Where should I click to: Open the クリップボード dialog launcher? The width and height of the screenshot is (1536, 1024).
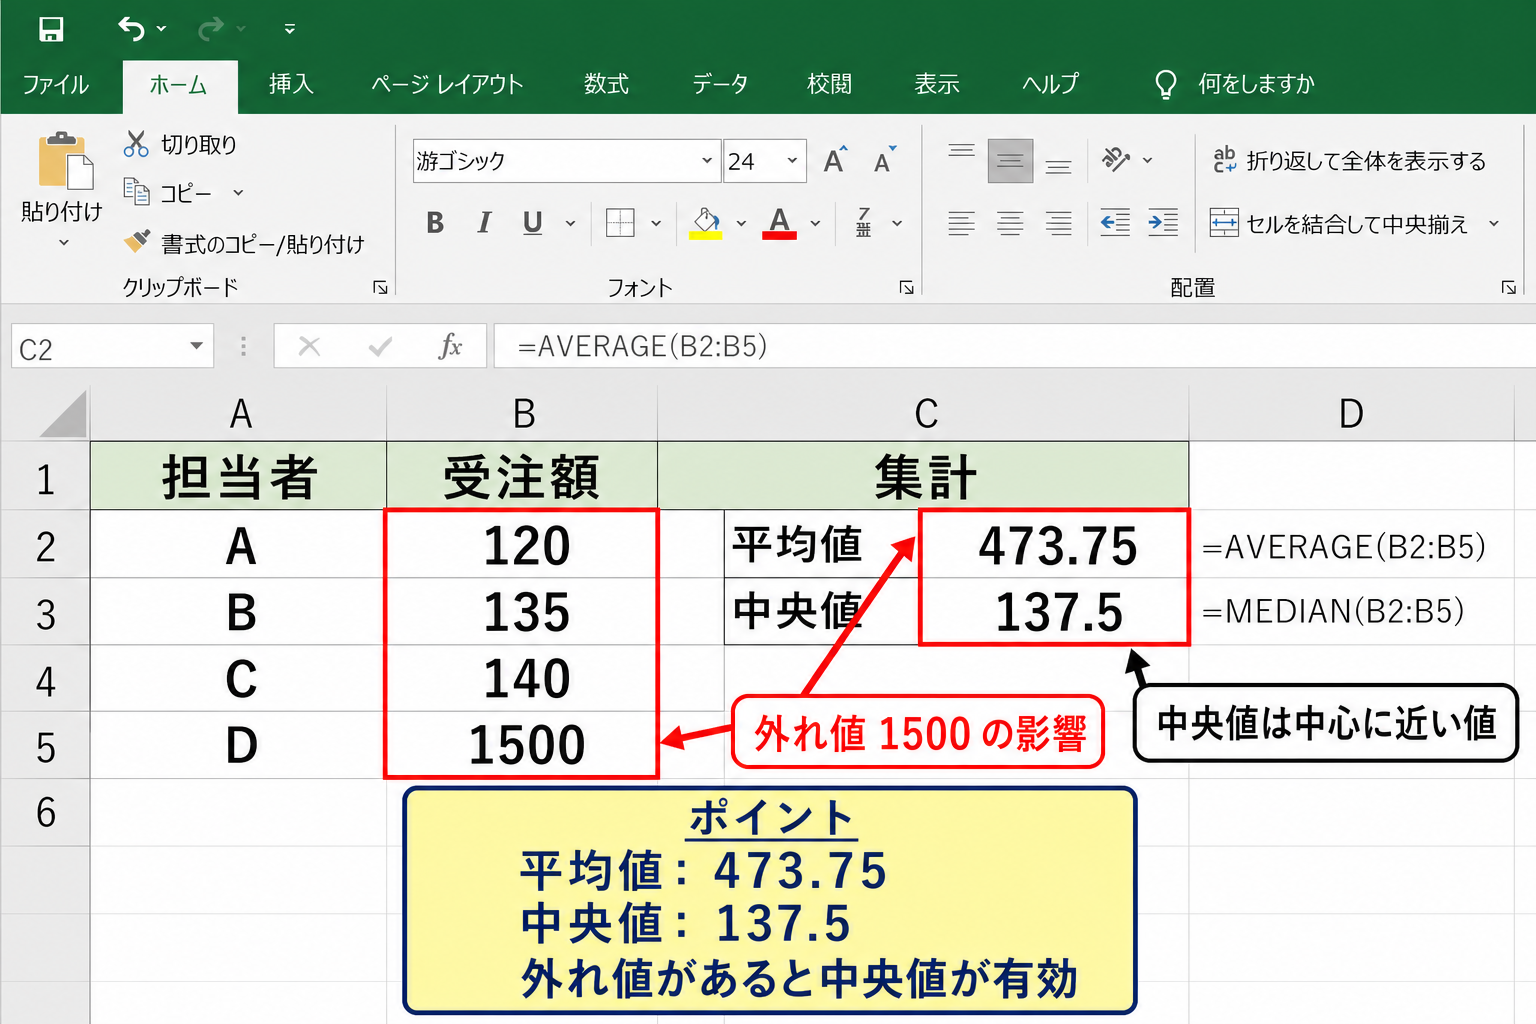coord(380,288)
